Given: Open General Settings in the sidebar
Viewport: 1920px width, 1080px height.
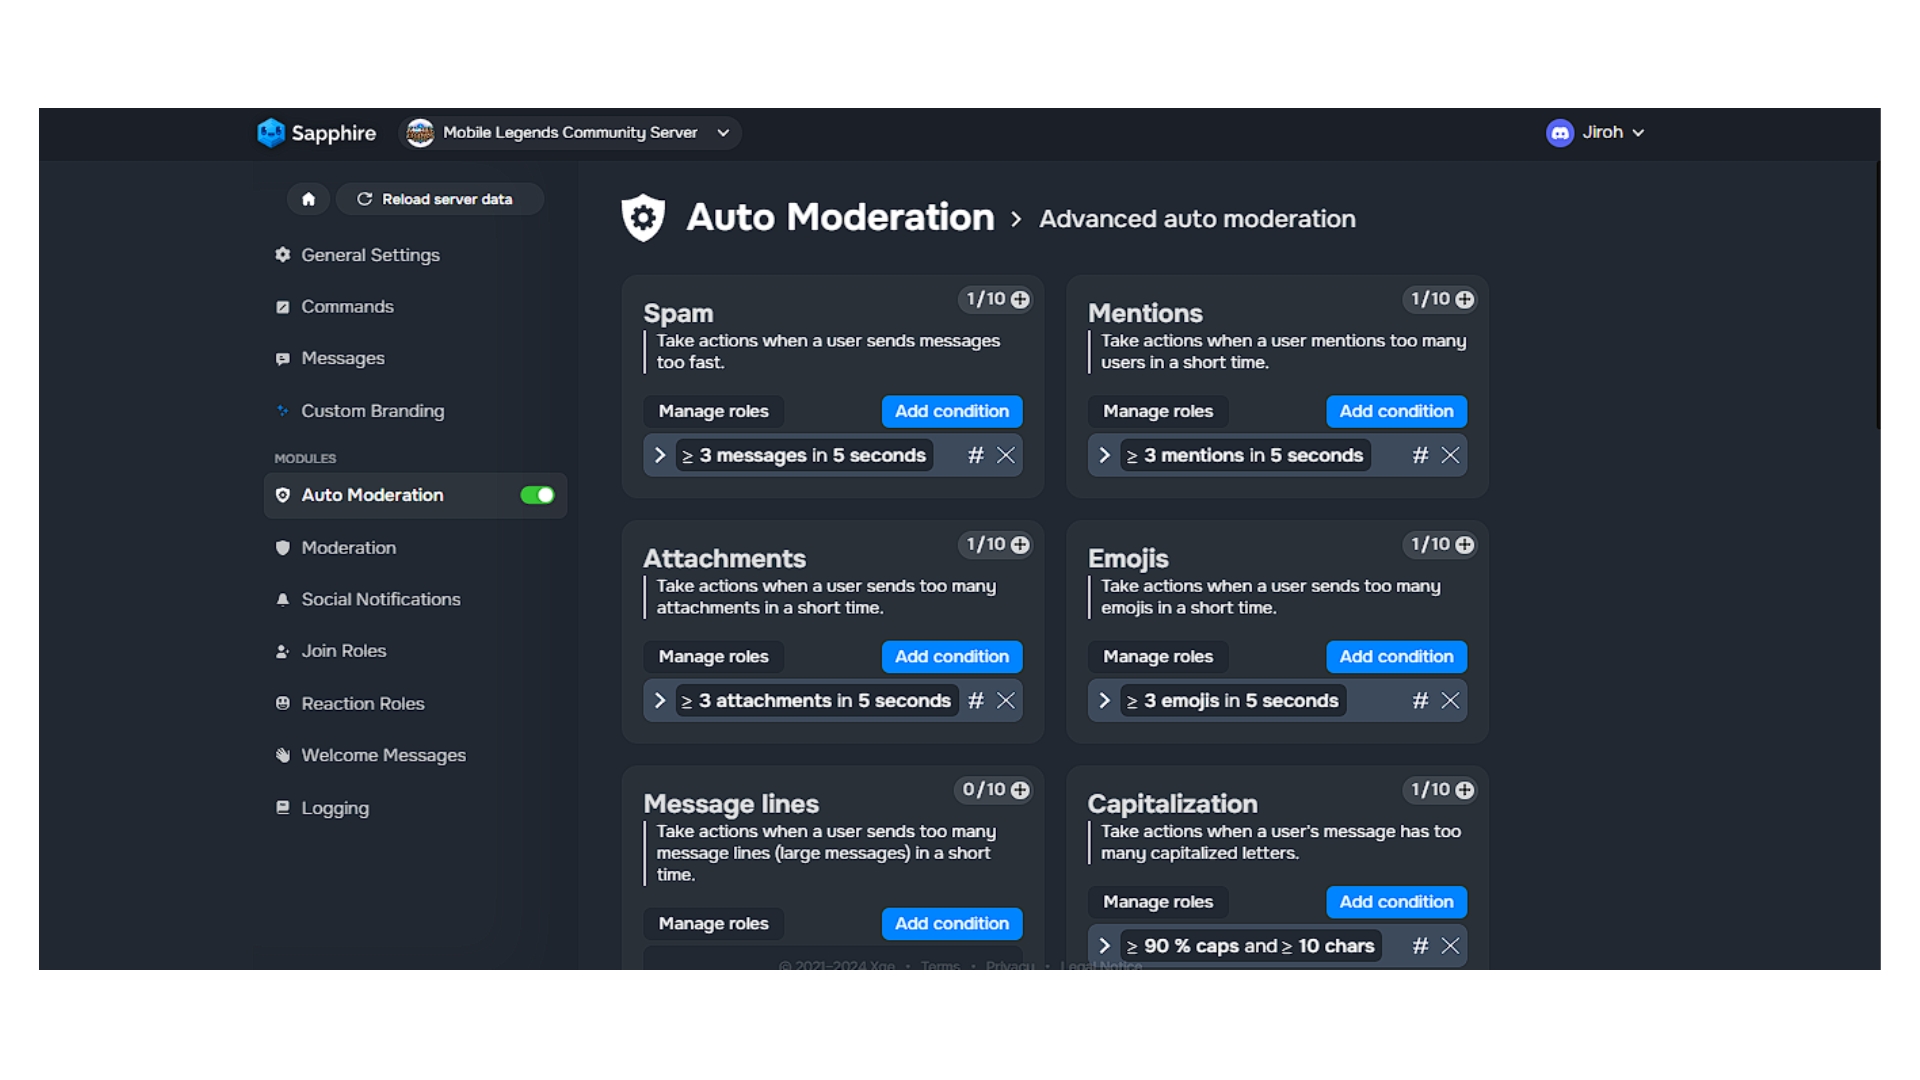Looking at the screenshot, I should click(x=370, y=255).
